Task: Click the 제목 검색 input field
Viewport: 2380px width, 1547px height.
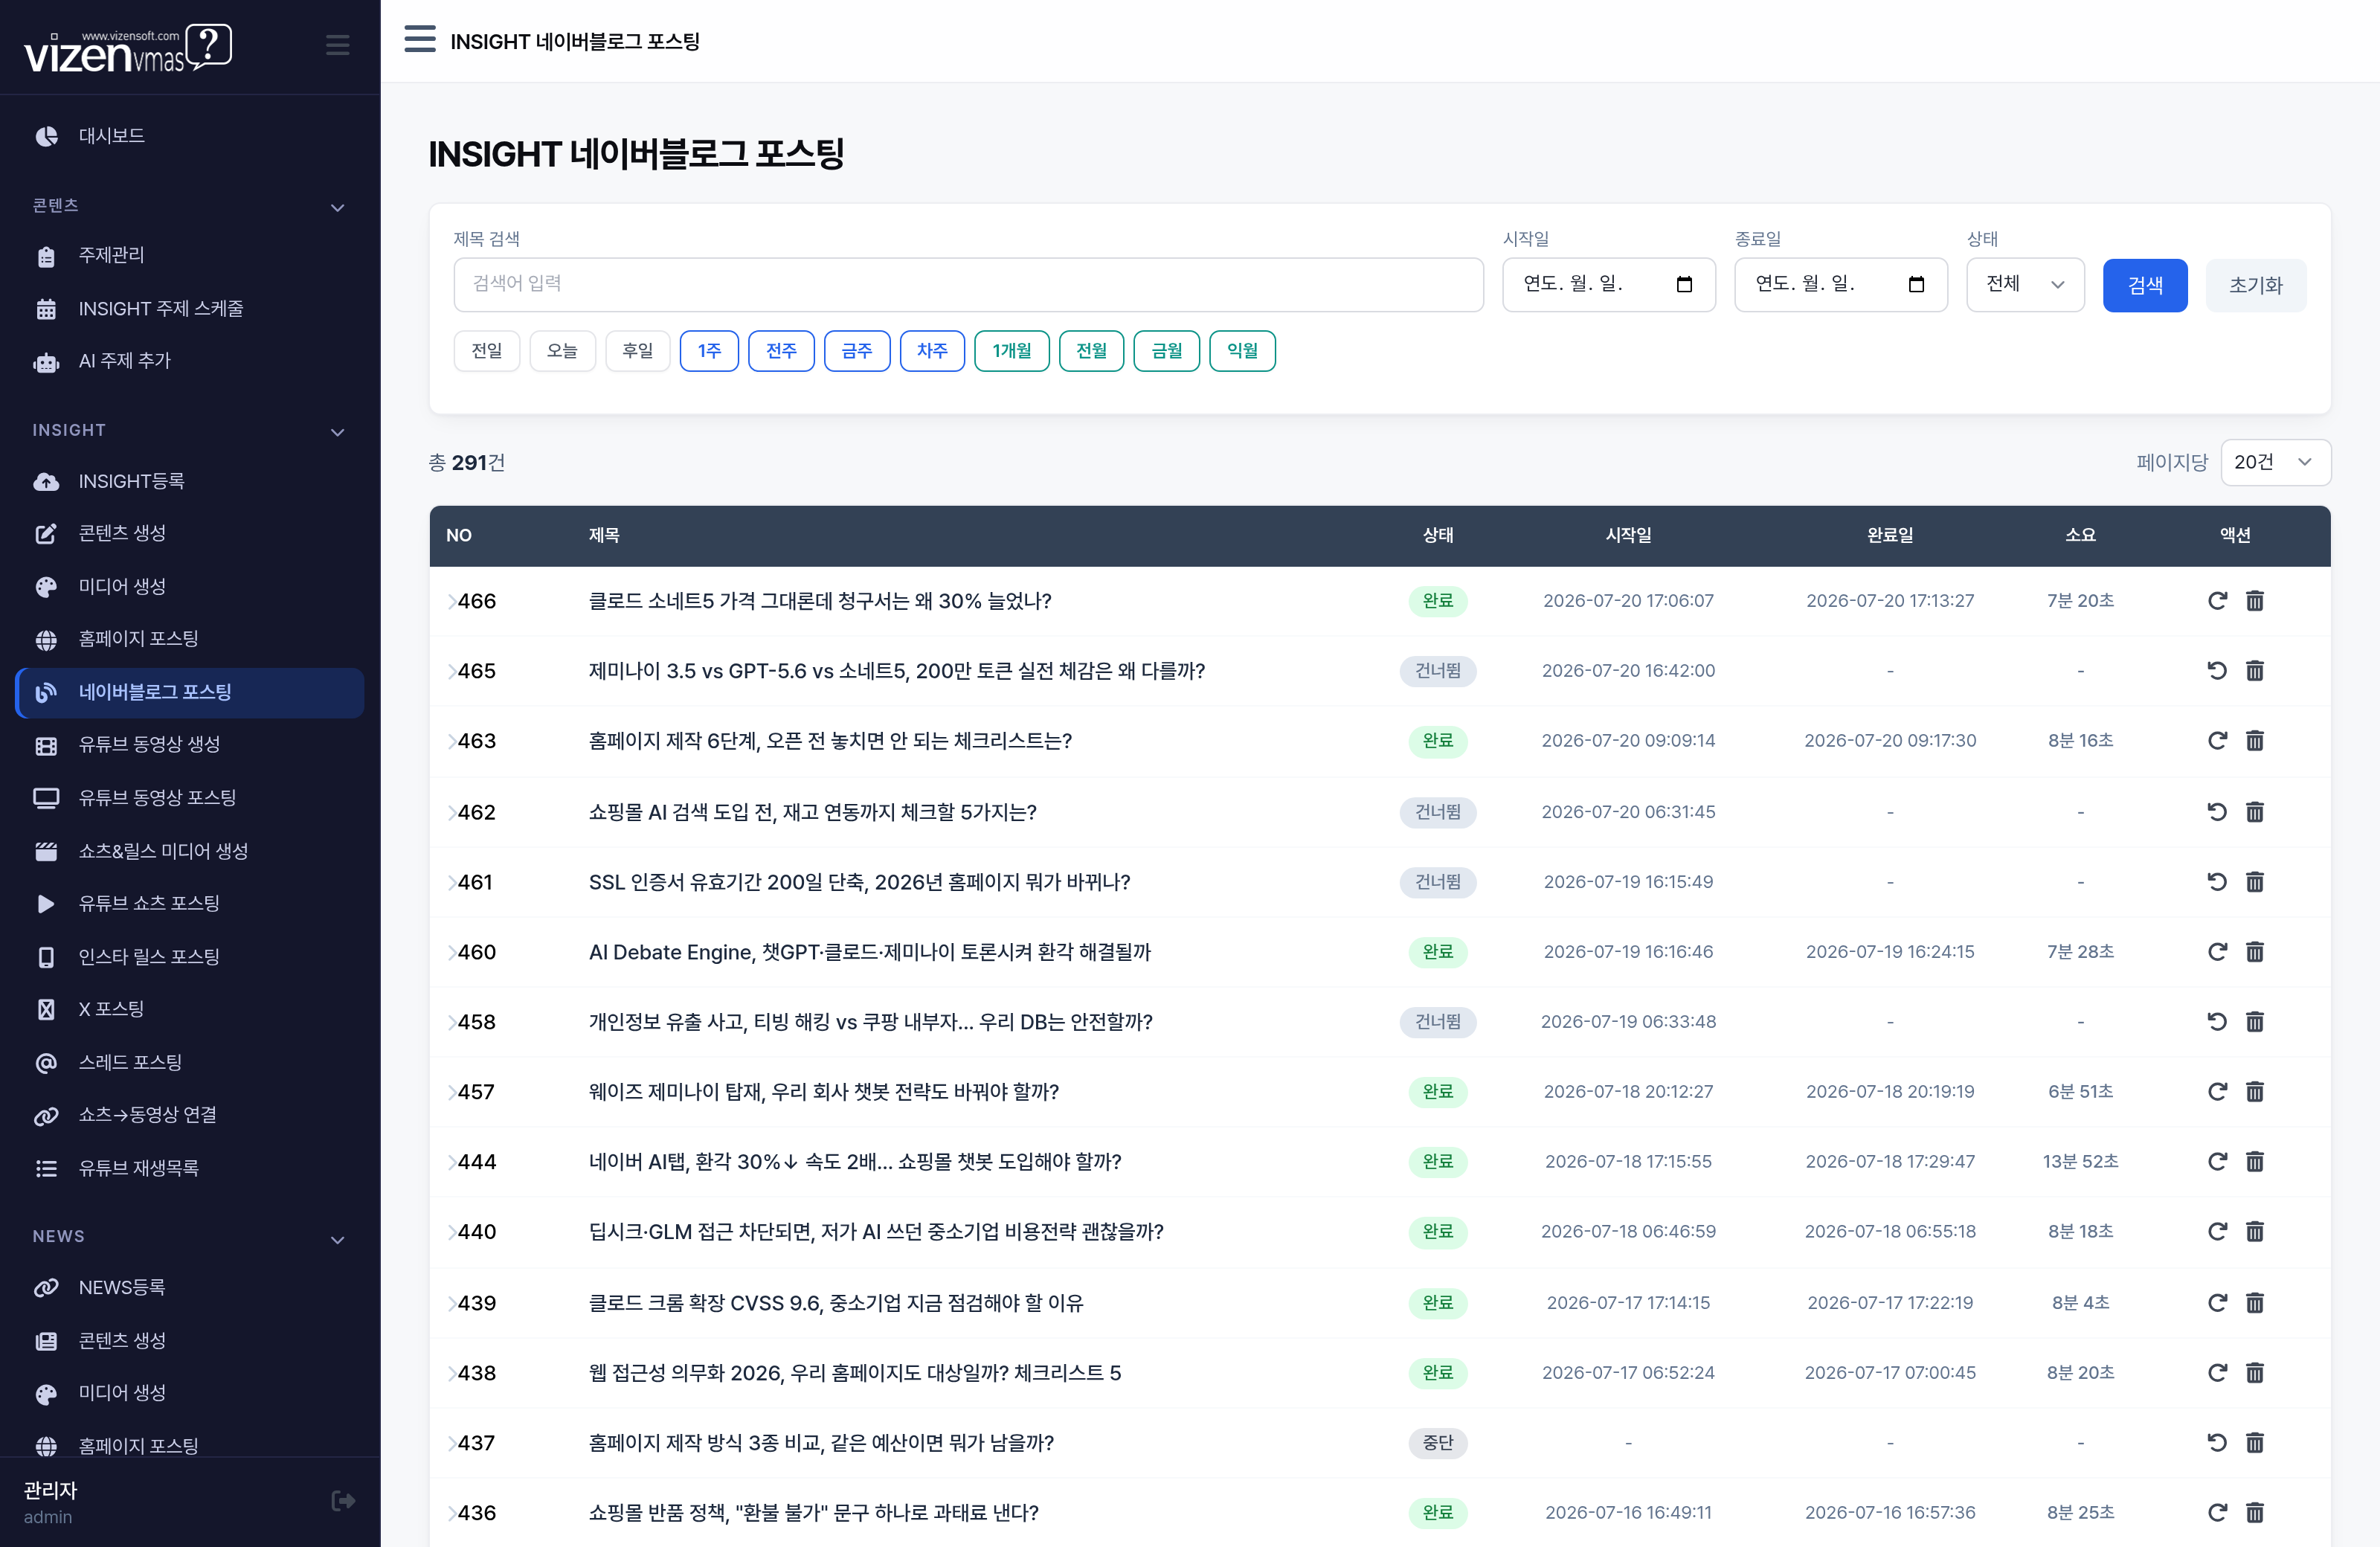Action: [968, 284]
